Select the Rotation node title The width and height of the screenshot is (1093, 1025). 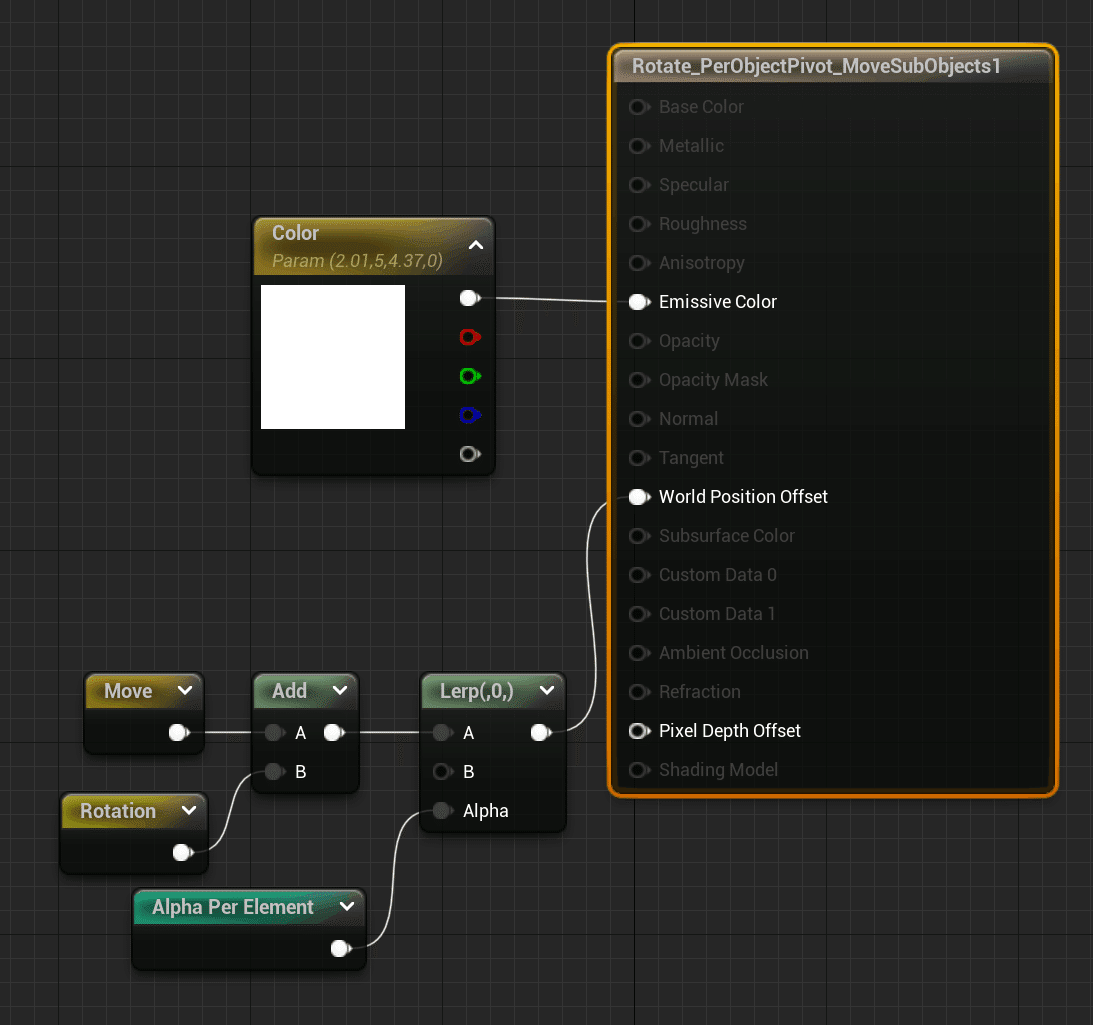118,811
